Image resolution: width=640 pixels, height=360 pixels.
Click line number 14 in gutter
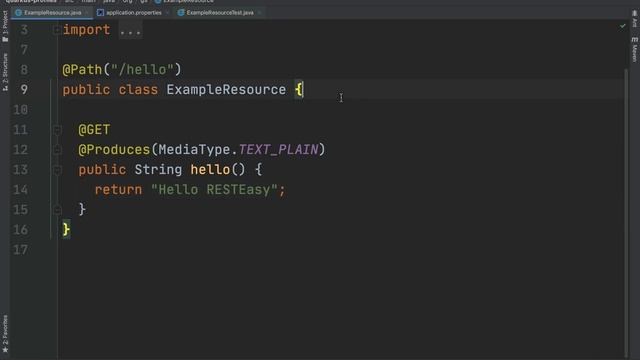(20, 190)
